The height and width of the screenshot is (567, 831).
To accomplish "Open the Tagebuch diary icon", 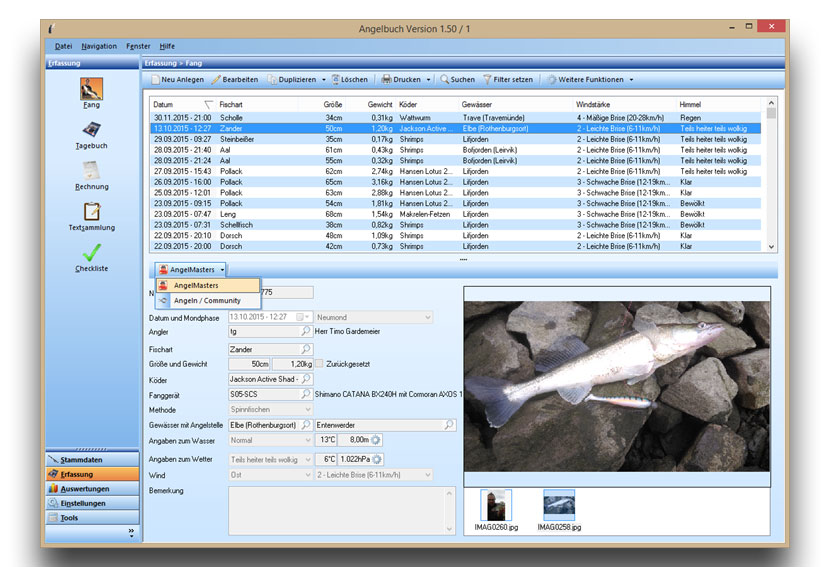I will pos(91,130).
